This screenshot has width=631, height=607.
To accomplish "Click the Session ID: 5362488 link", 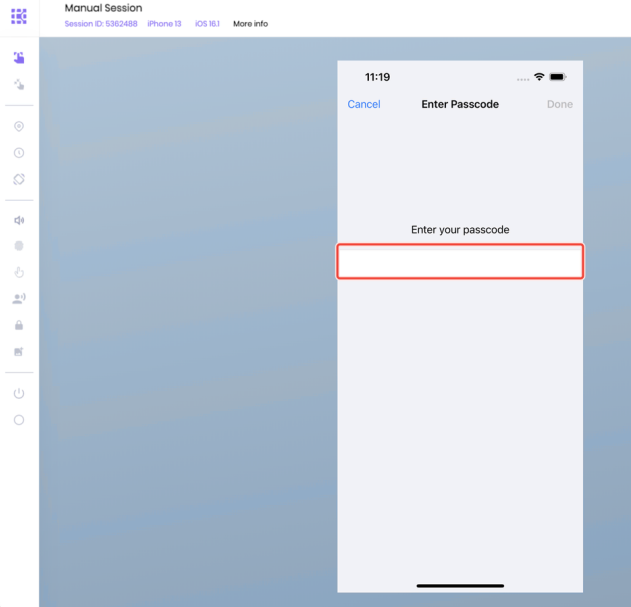I will coord(101,24).
